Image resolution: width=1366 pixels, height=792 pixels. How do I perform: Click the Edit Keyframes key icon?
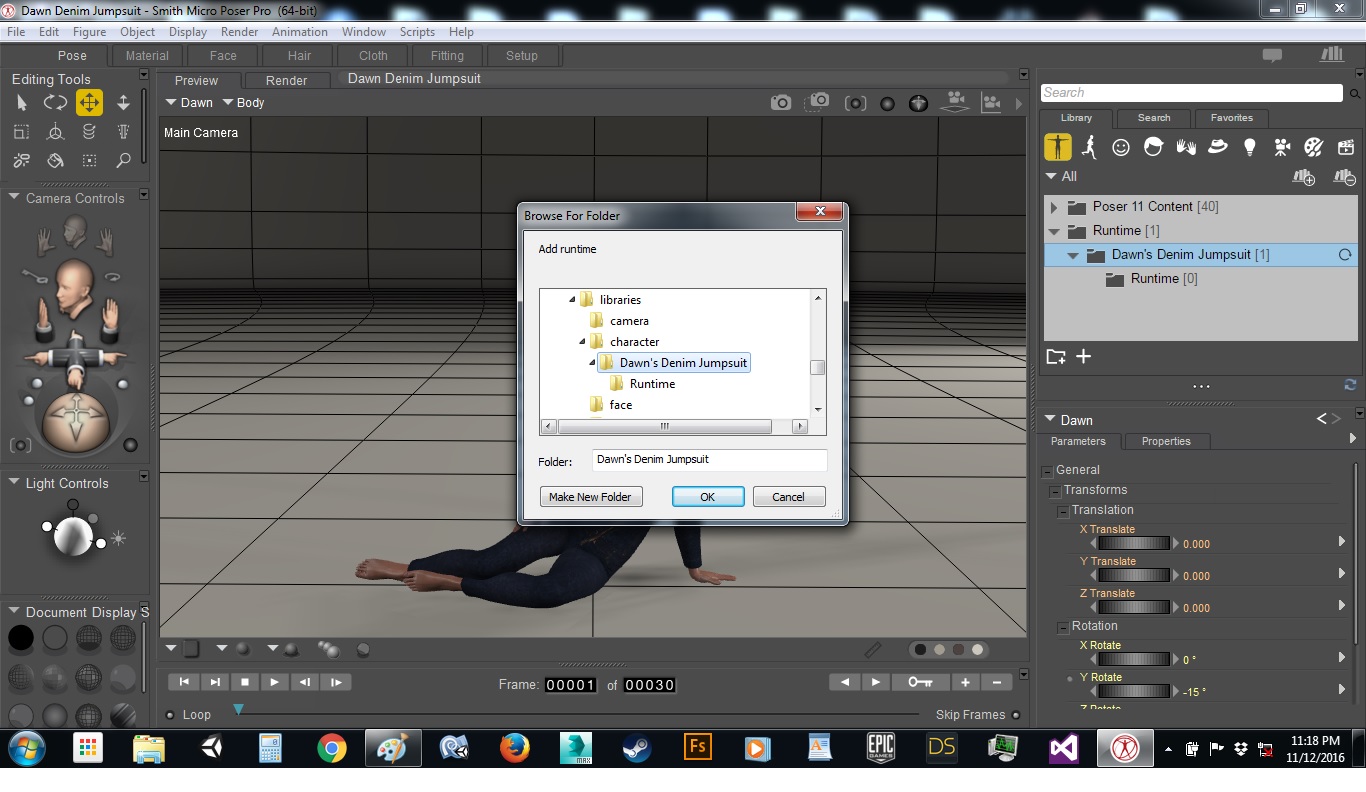pyautogui.click(x=920, y=682)
